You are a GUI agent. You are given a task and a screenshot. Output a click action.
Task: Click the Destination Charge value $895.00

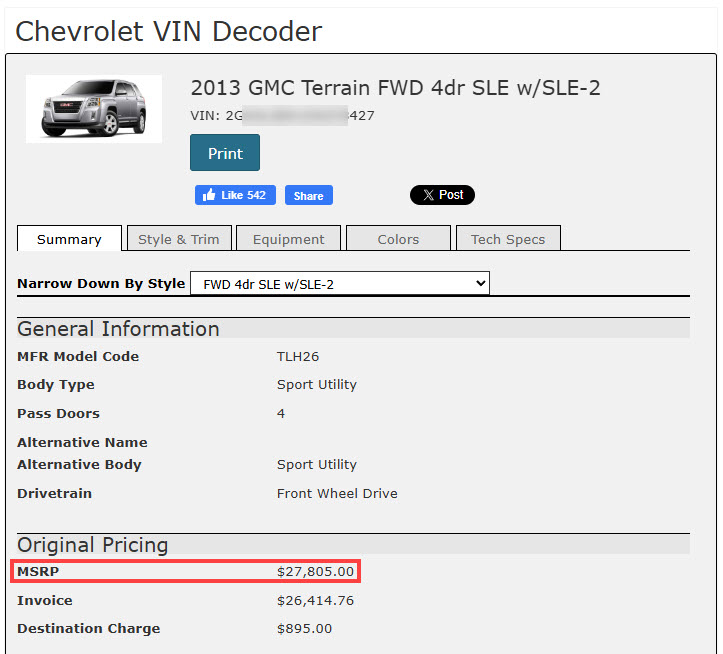[x=304, y=629]
